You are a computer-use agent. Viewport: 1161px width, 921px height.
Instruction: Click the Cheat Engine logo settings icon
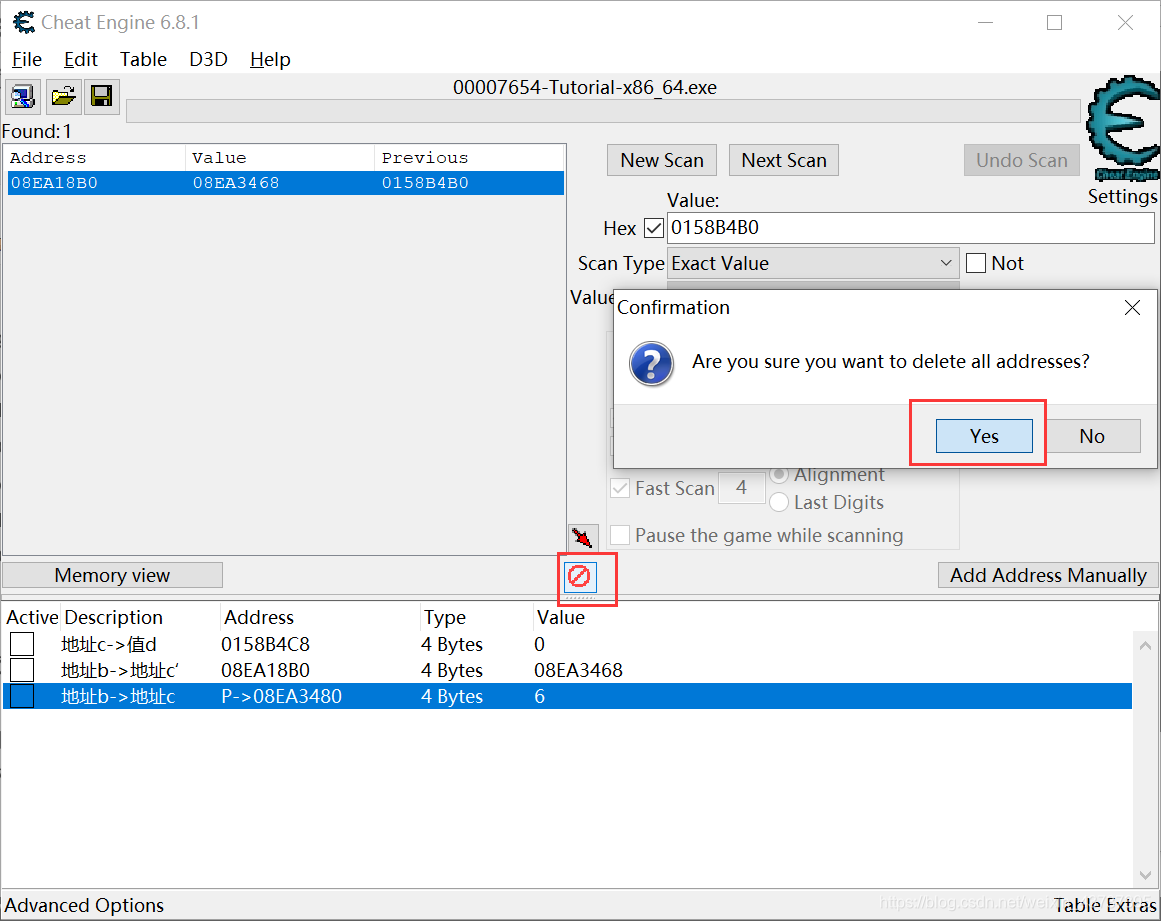click(1123, 128)
